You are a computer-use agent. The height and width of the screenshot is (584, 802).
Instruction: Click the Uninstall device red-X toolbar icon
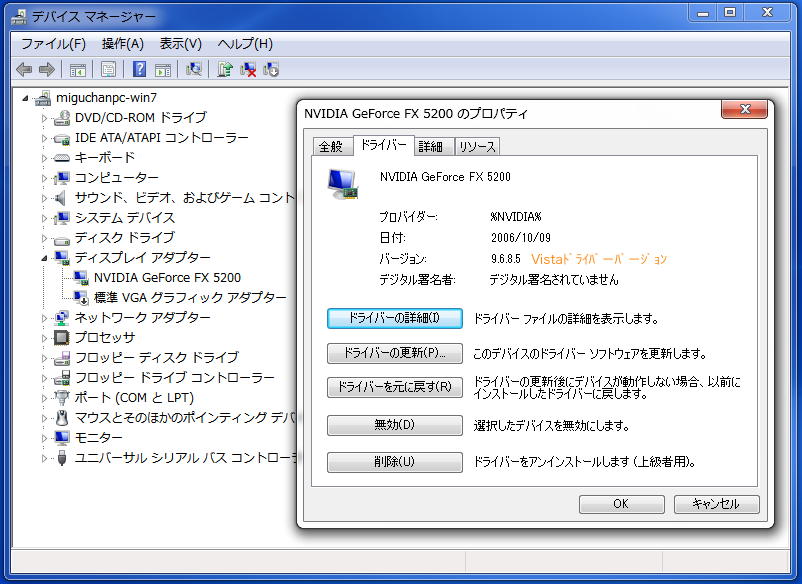pos(248,70)
